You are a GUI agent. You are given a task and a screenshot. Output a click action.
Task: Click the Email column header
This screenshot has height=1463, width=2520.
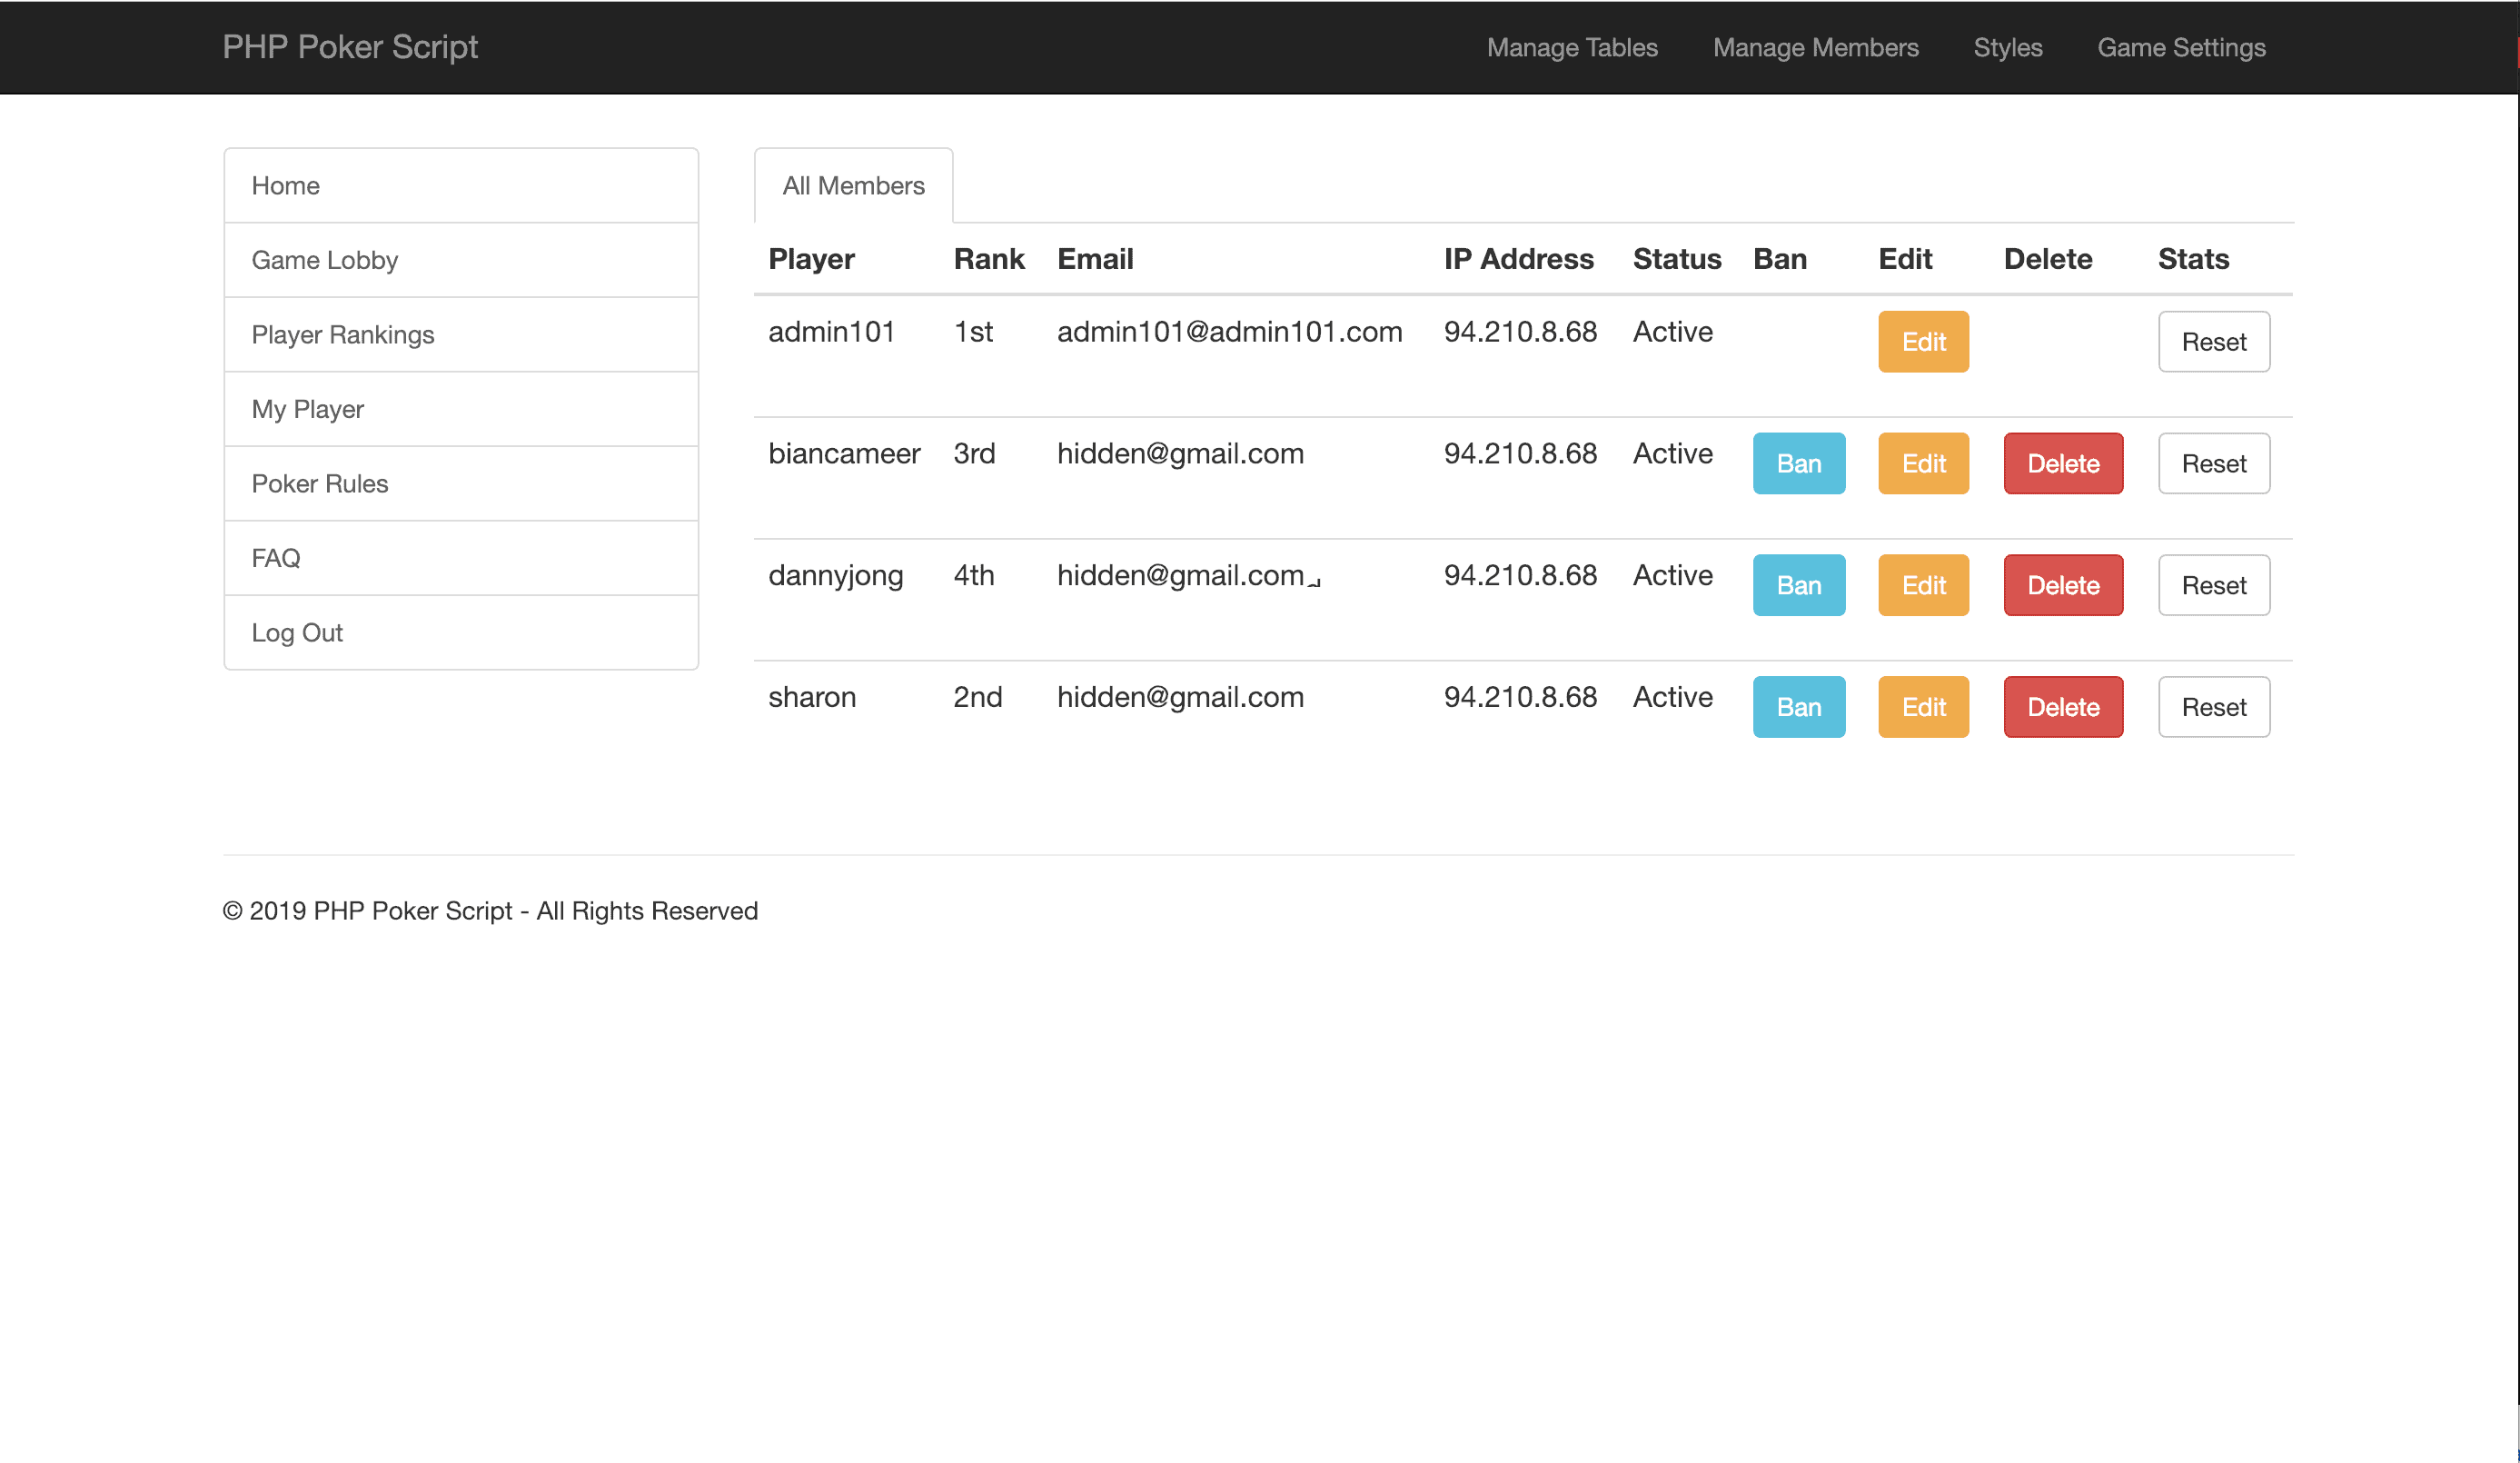(1095, 259)
